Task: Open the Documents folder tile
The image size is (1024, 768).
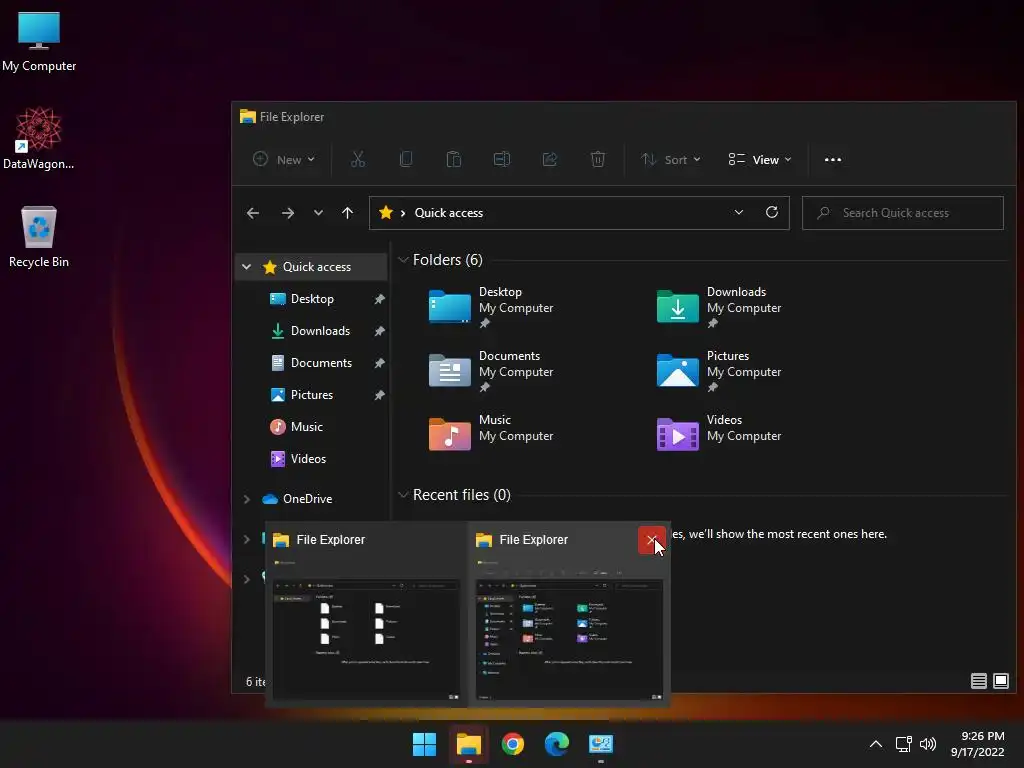Action: coord(491,371)
